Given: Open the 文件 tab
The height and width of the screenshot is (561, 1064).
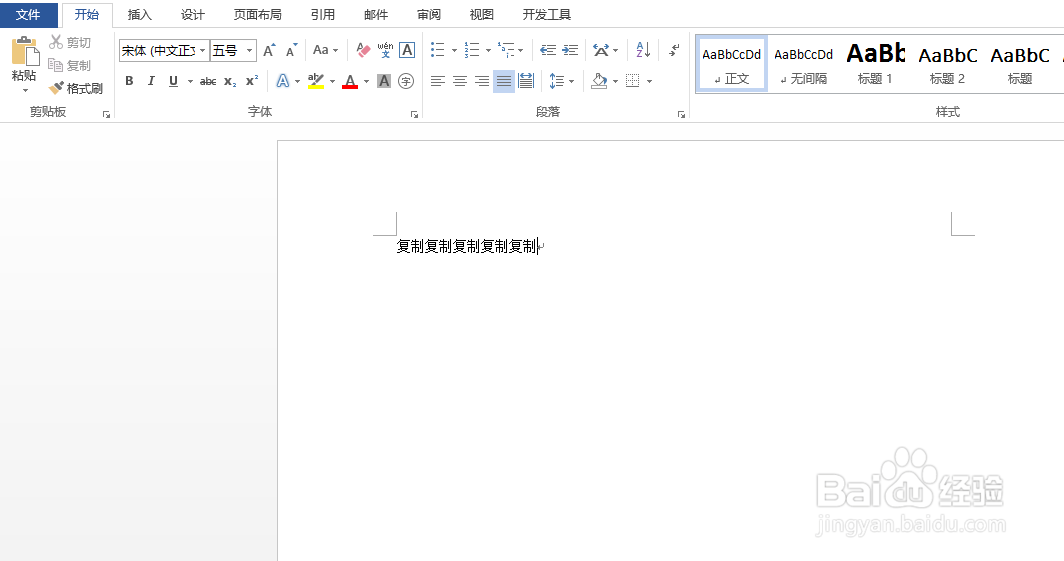Looking at the screenshot, I should 28,14.
